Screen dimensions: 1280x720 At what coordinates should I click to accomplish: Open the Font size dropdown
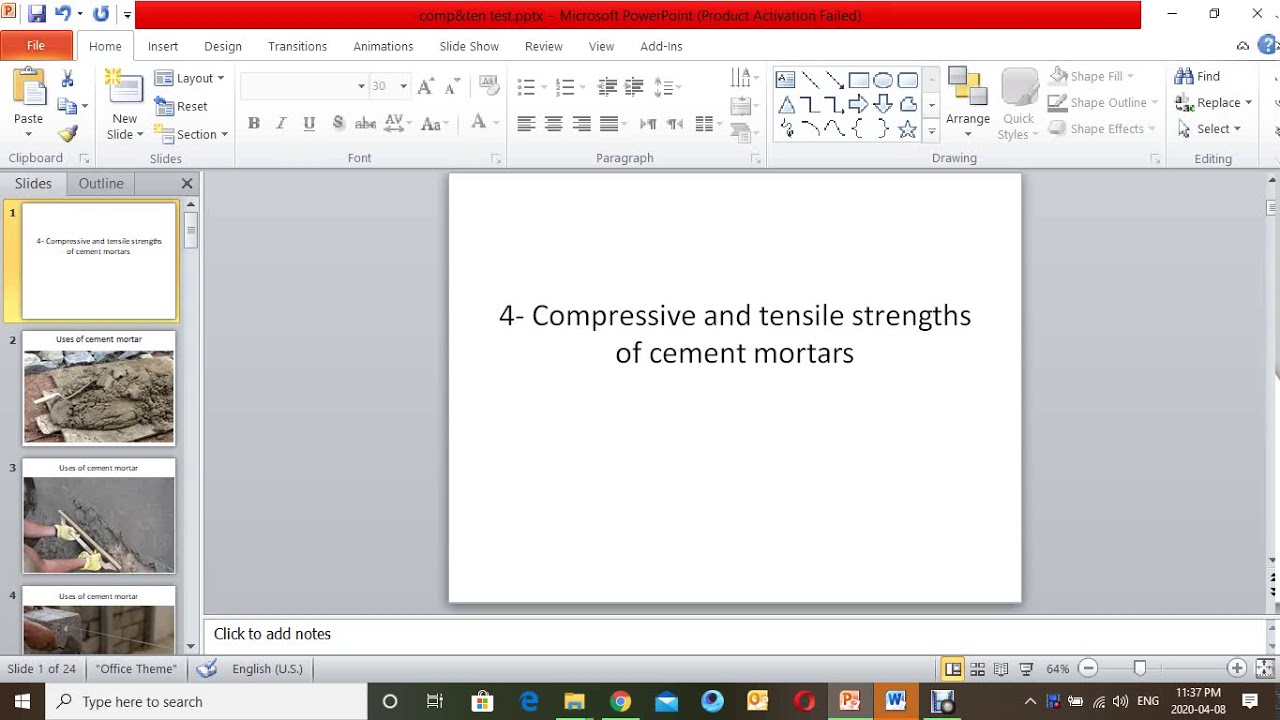(403, 86)
